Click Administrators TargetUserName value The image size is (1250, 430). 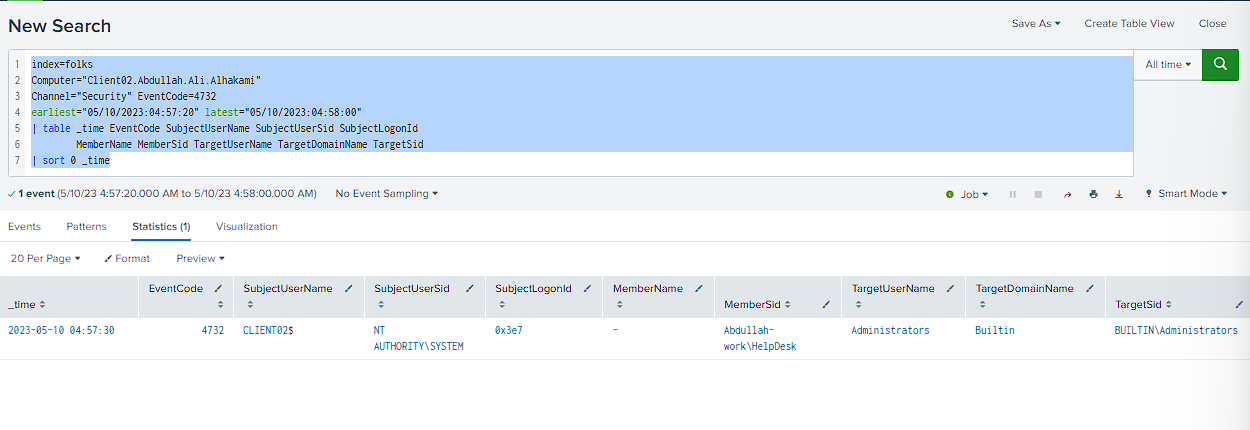point(890,330)
